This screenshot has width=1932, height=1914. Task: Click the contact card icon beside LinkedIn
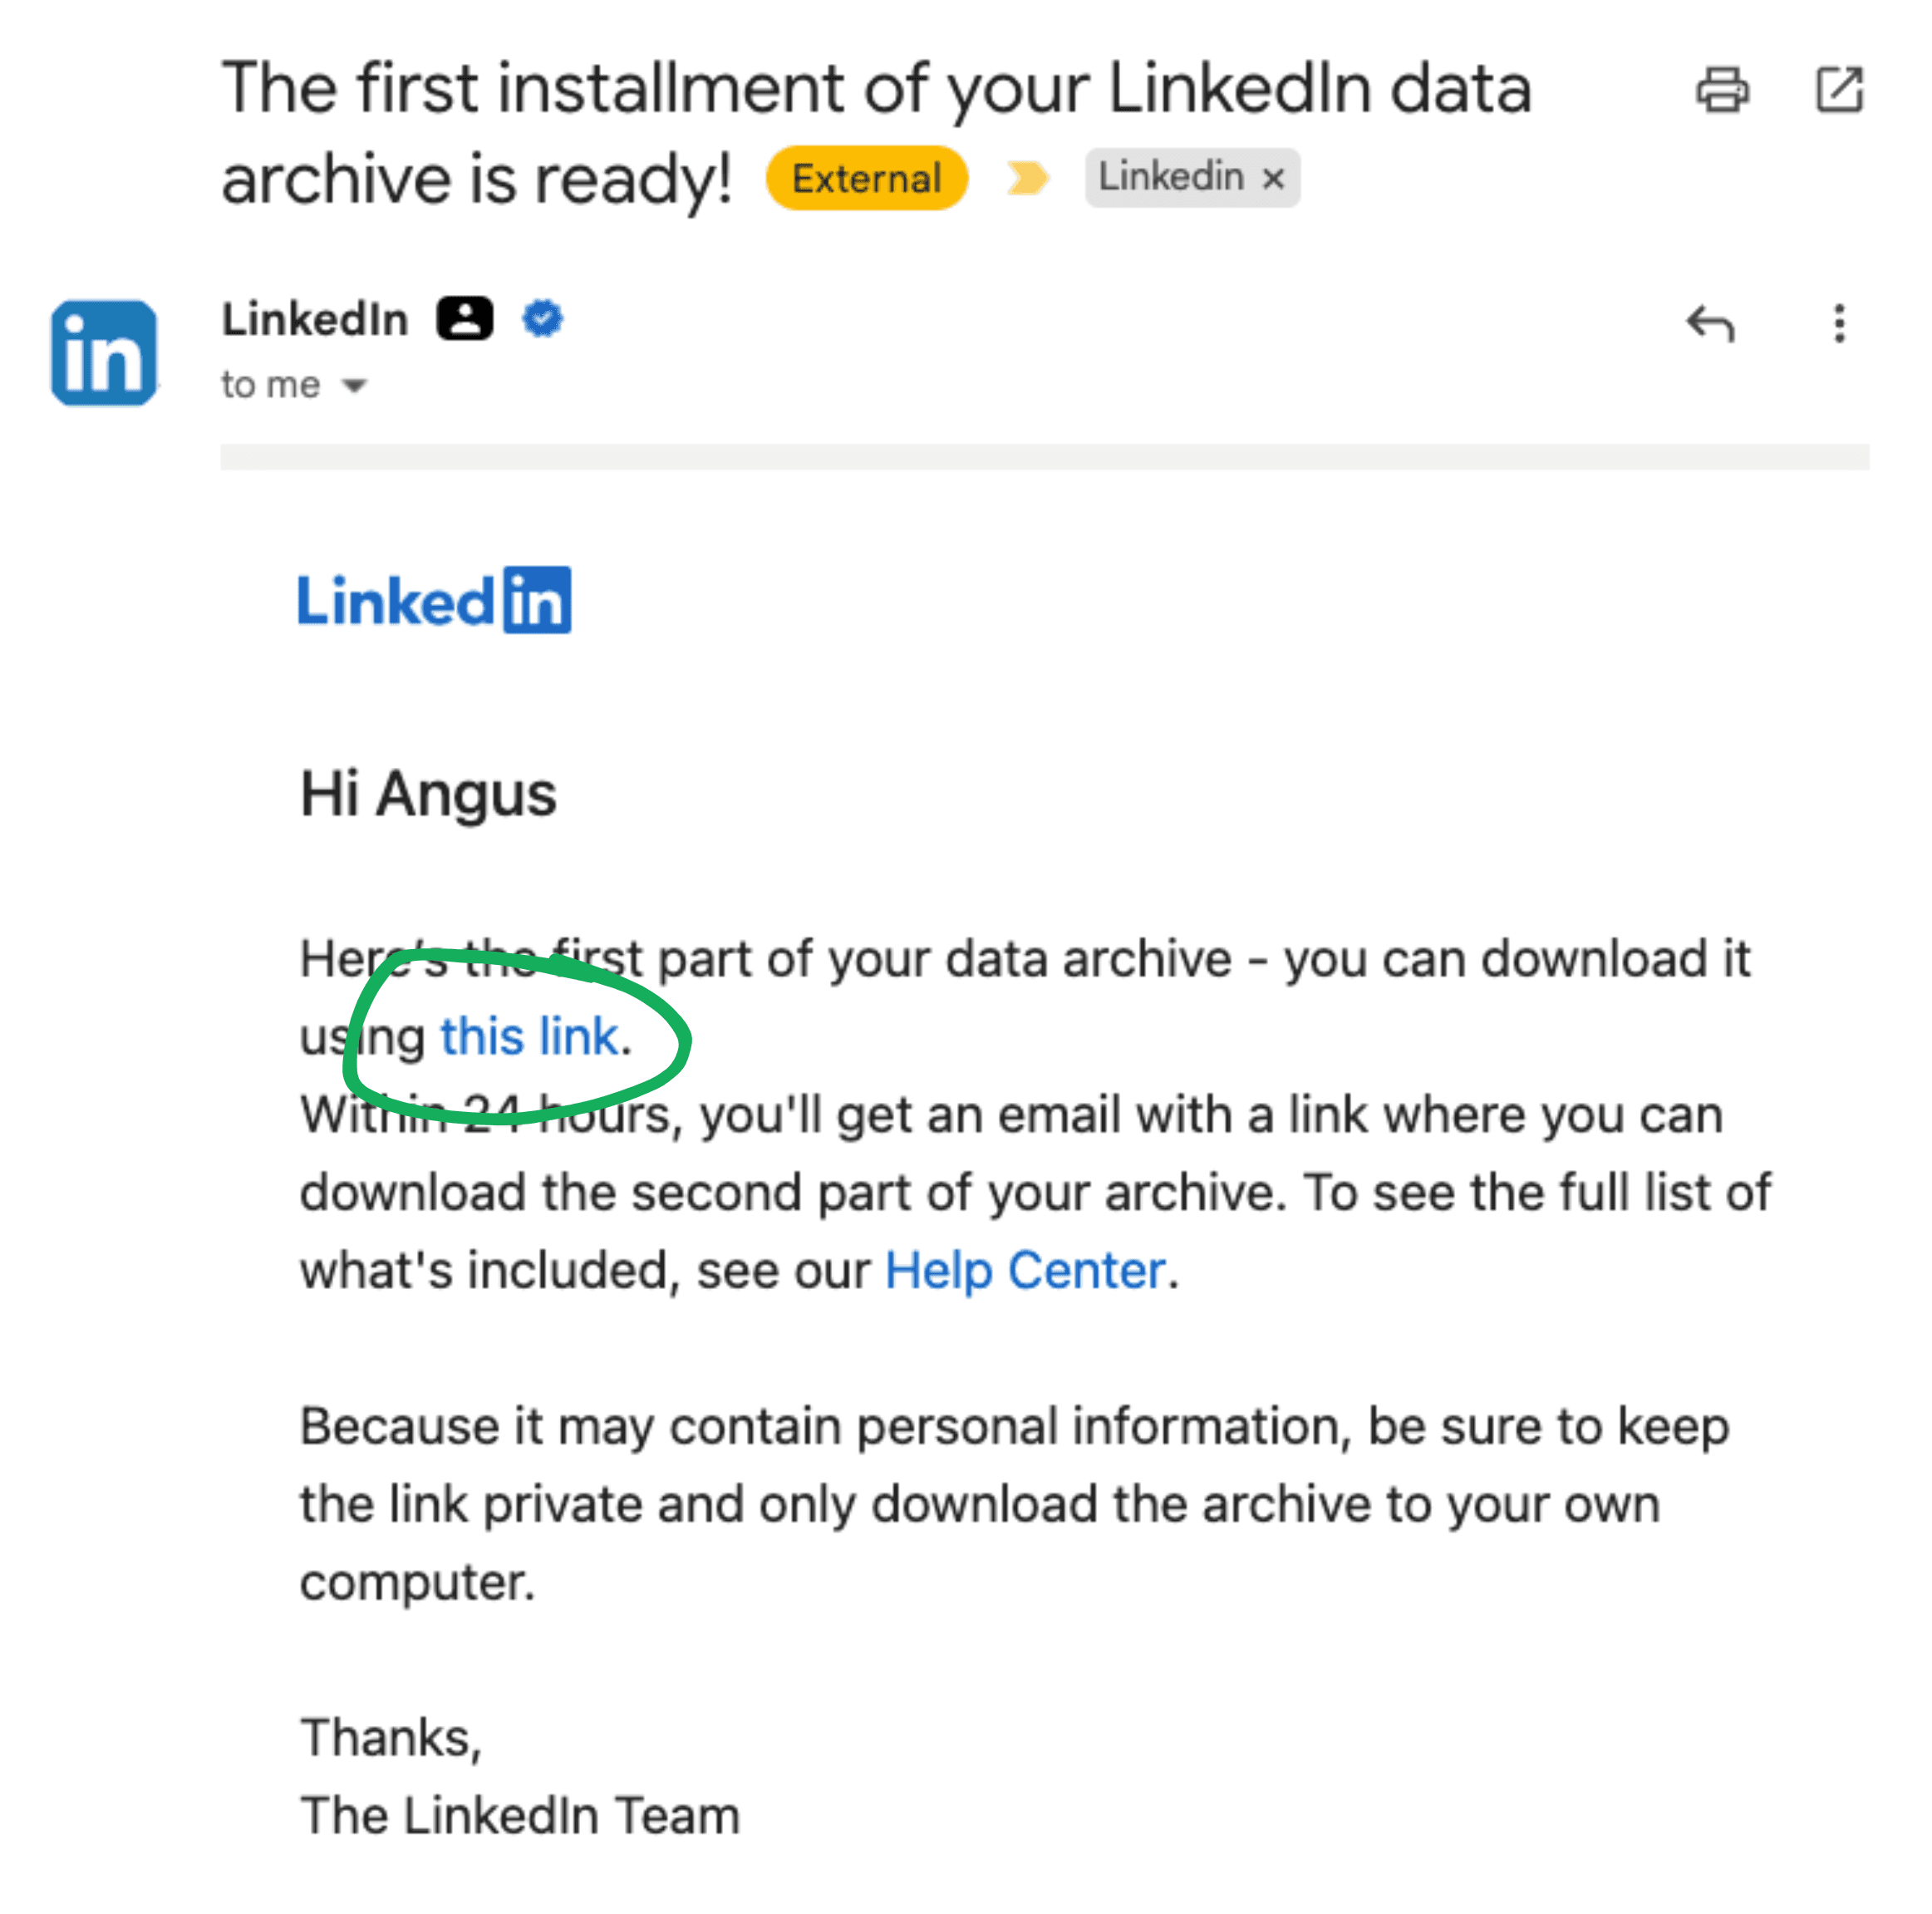pyautogui.click(x=464, y=319)
